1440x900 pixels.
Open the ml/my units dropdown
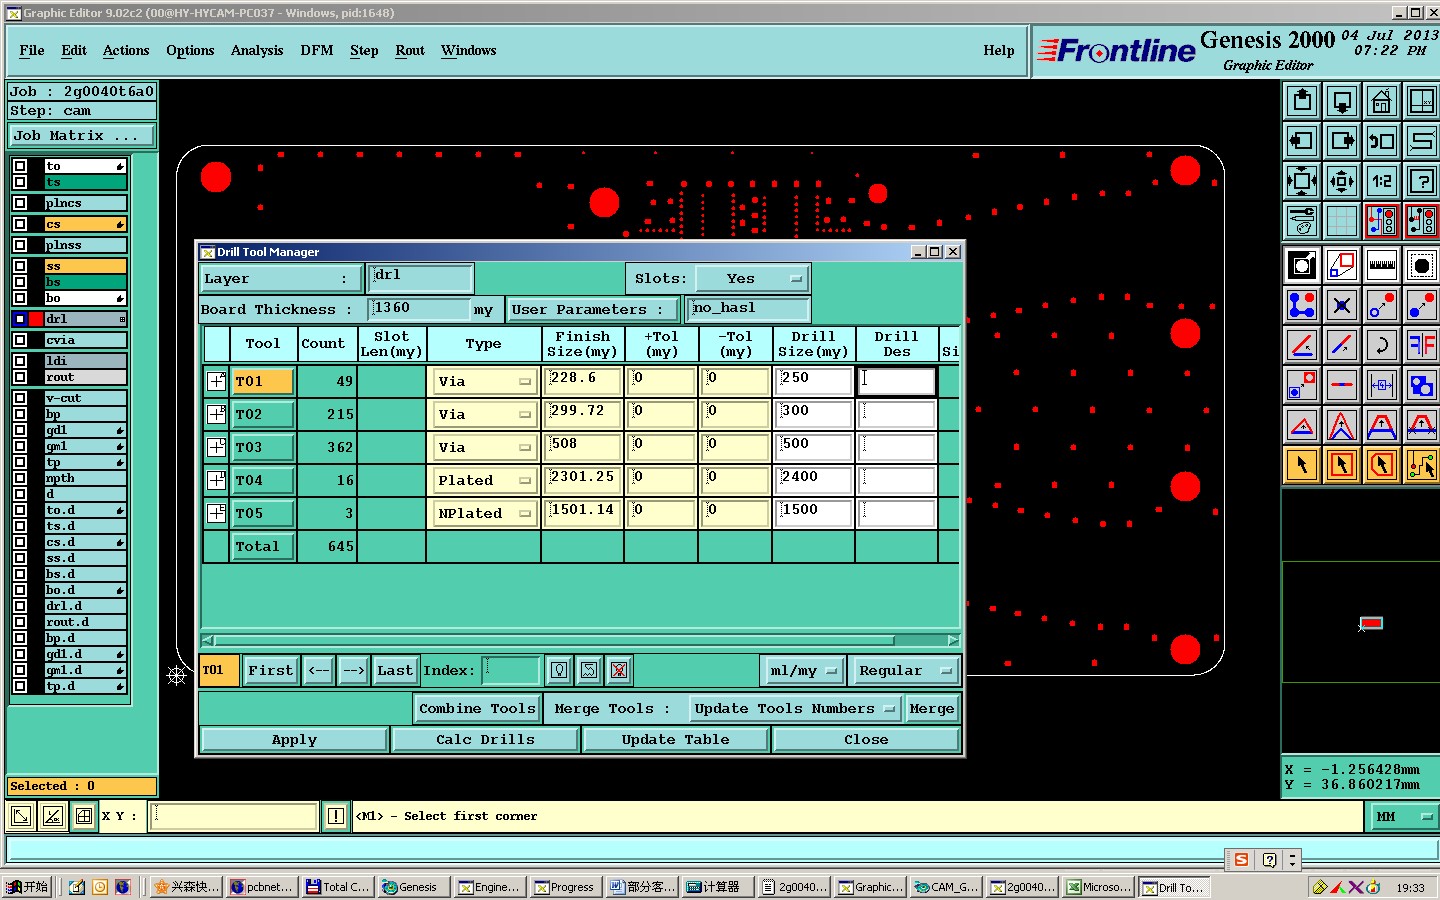click(803, 670)
